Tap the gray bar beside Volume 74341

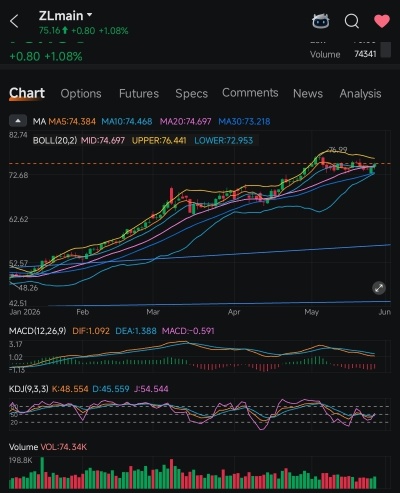(386, 50)
